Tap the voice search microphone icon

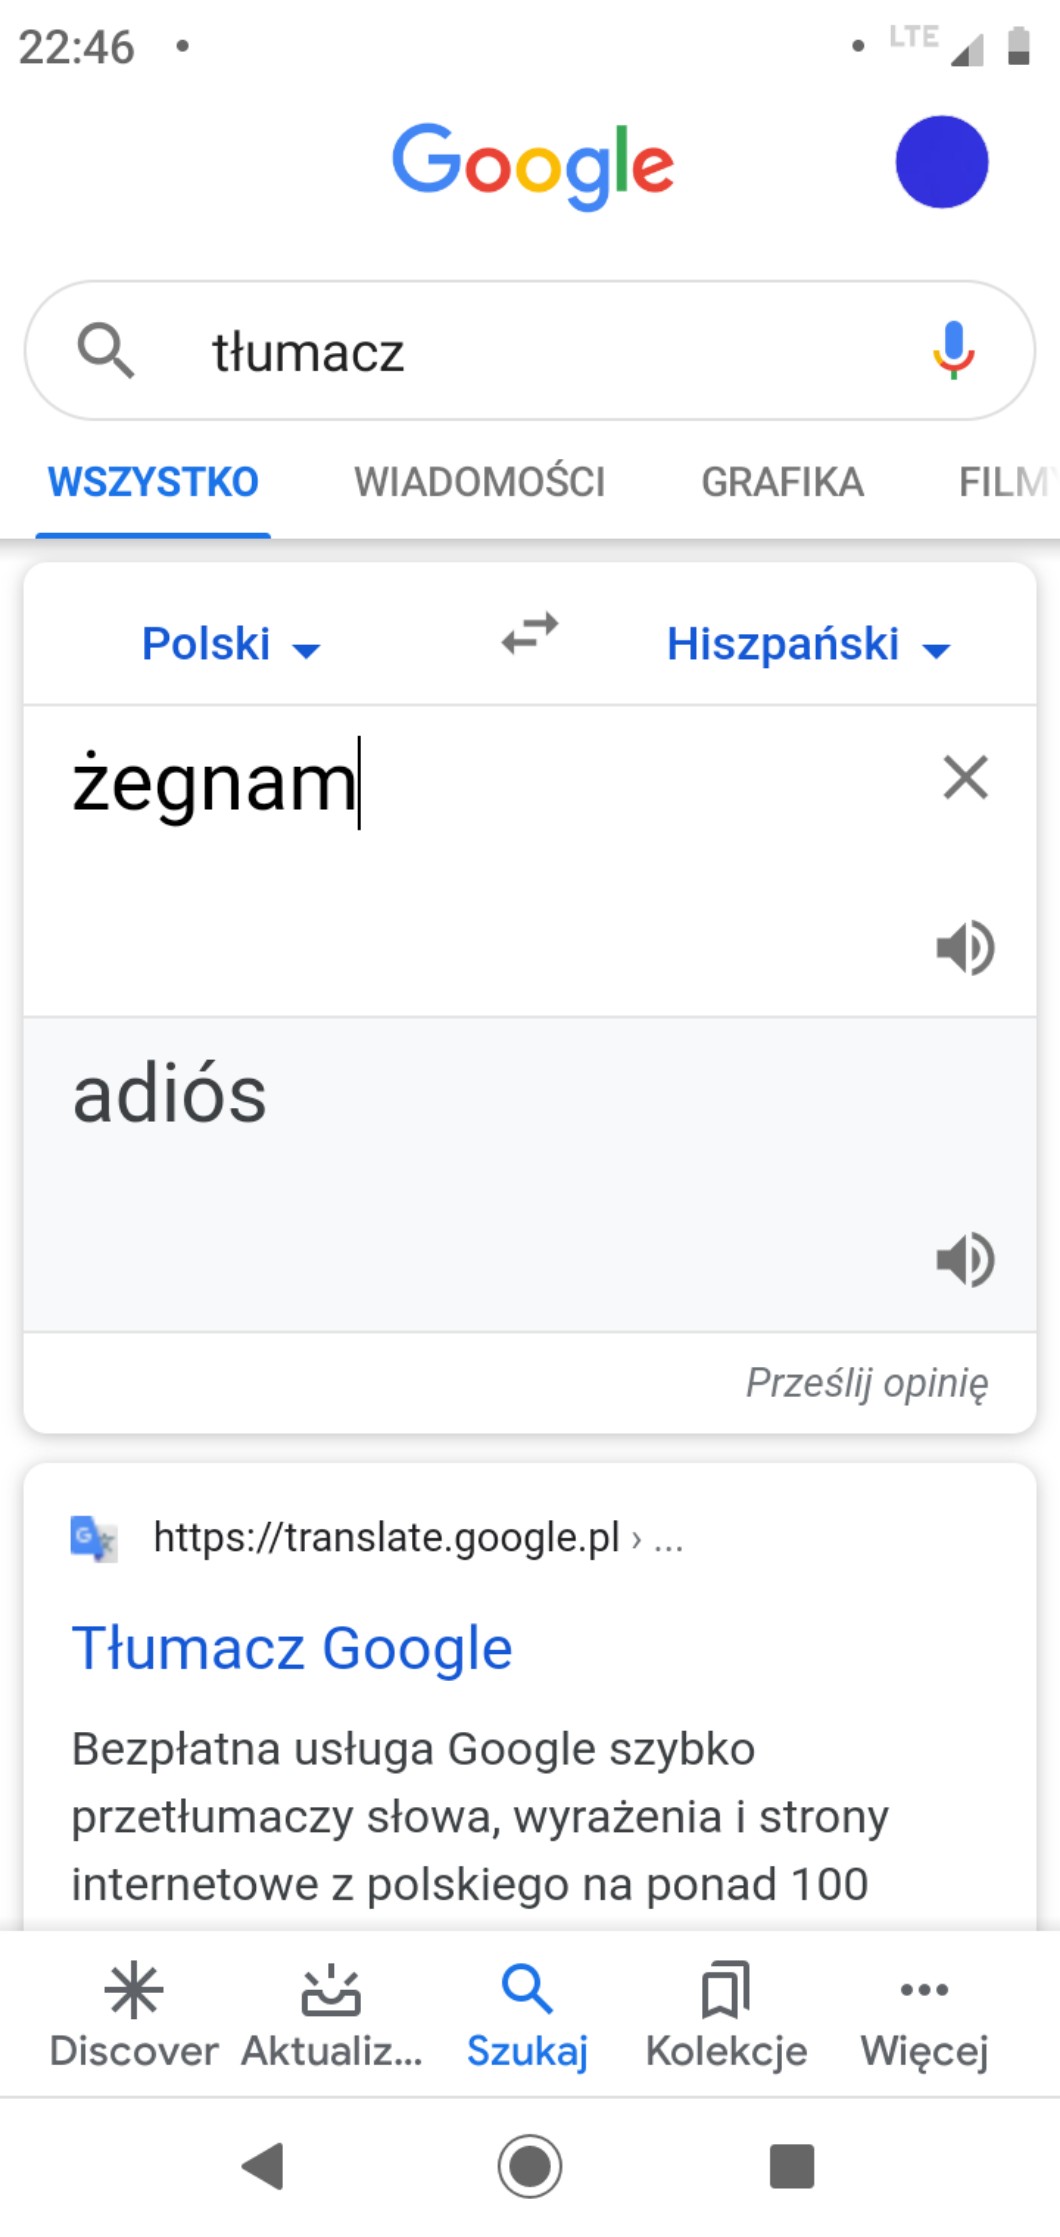pos(953,350)
